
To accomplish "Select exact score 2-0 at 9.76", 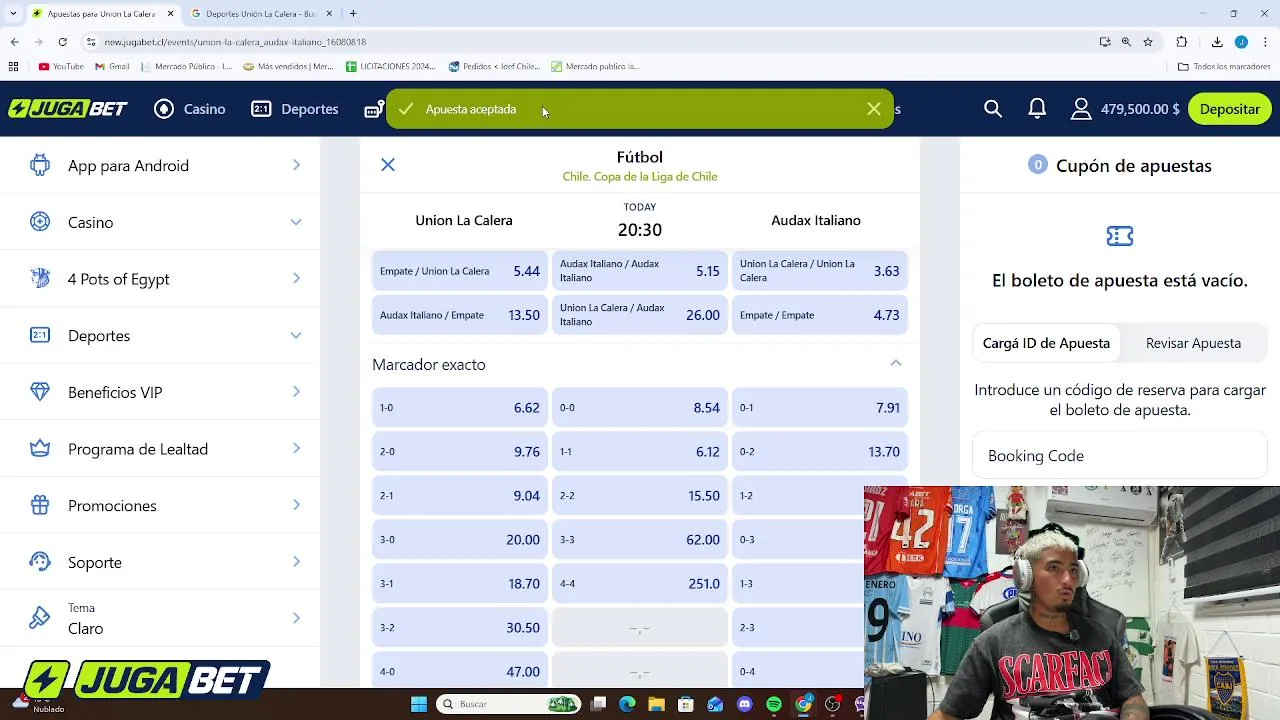I will (460, 451).
